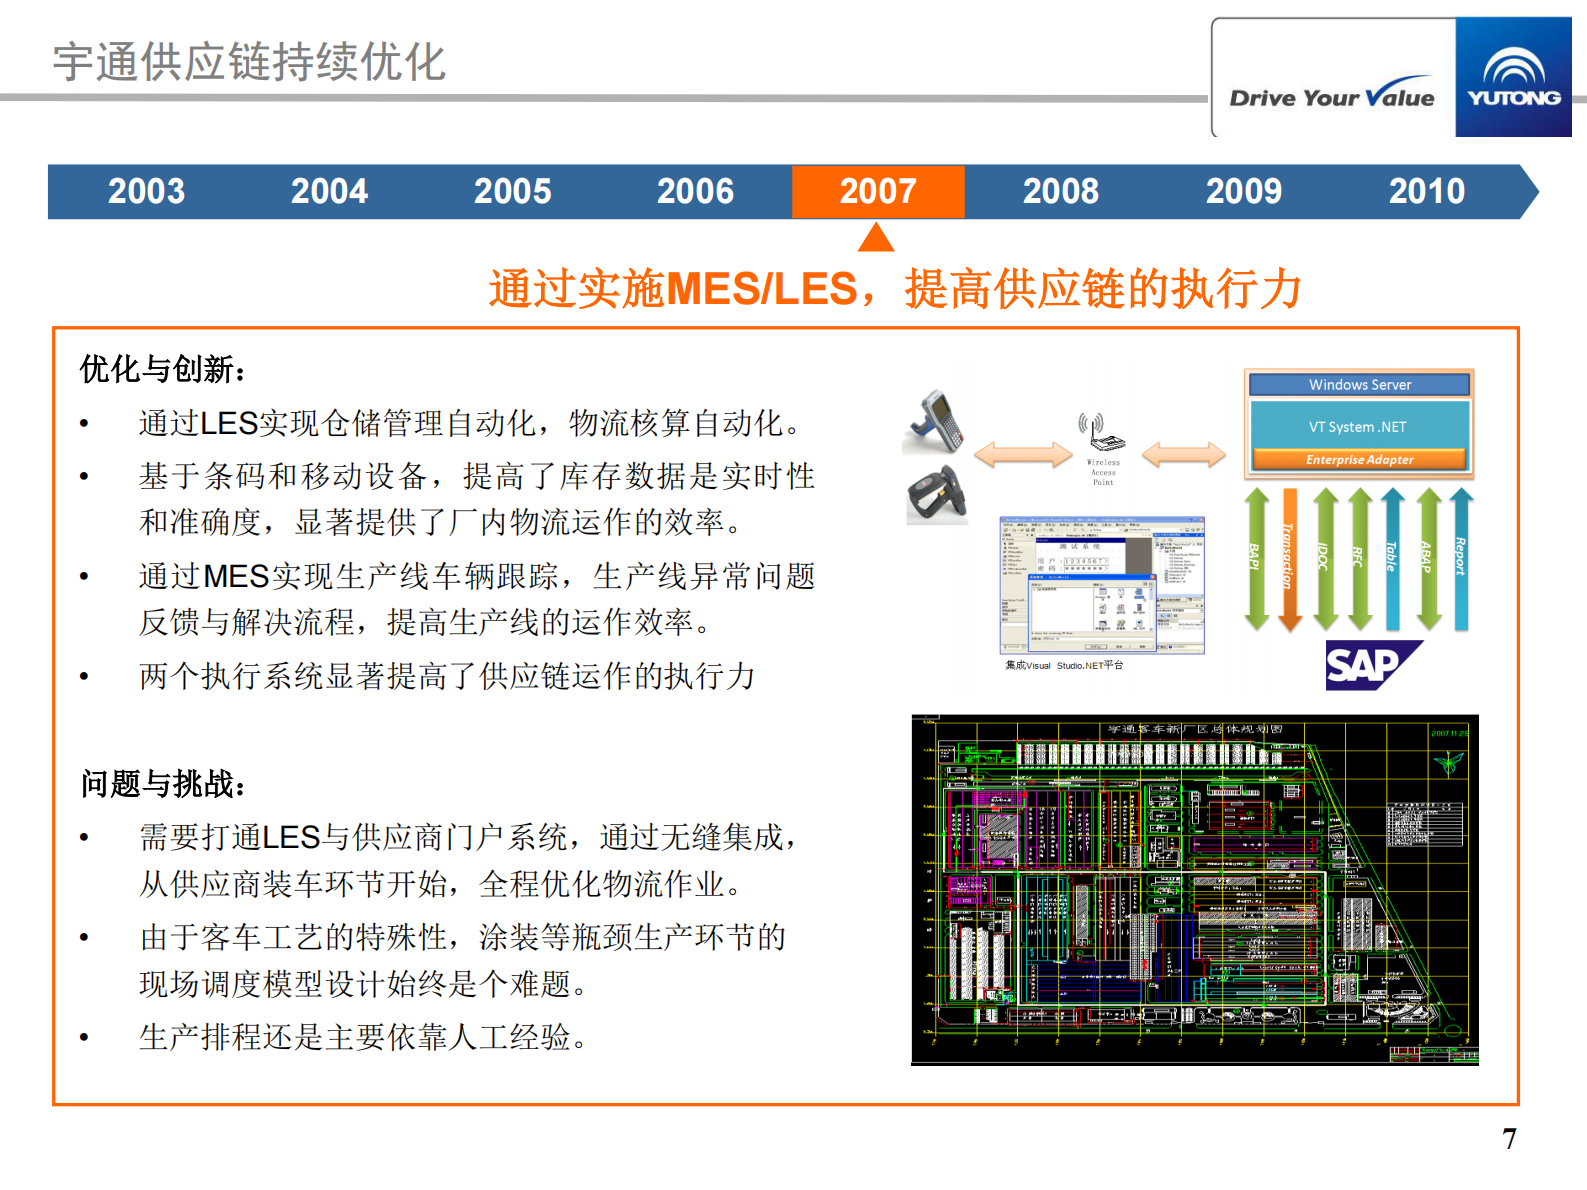Select year 2005 on the timeline
Viewport: 1587px width, 1190px height.
[x=512, y=191]
